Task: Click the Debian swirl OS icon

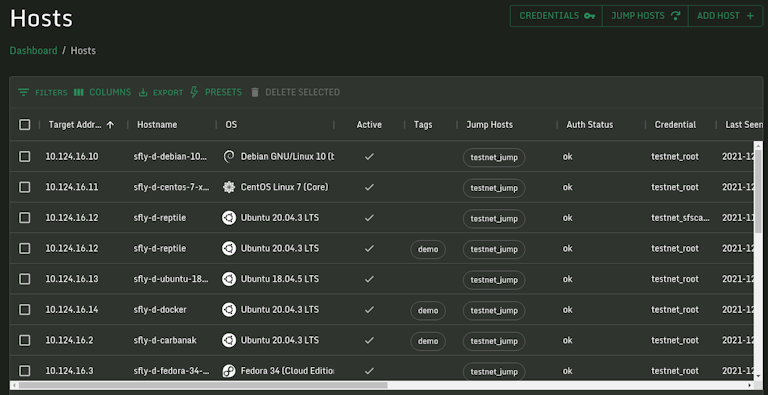Action: [229, 156]
